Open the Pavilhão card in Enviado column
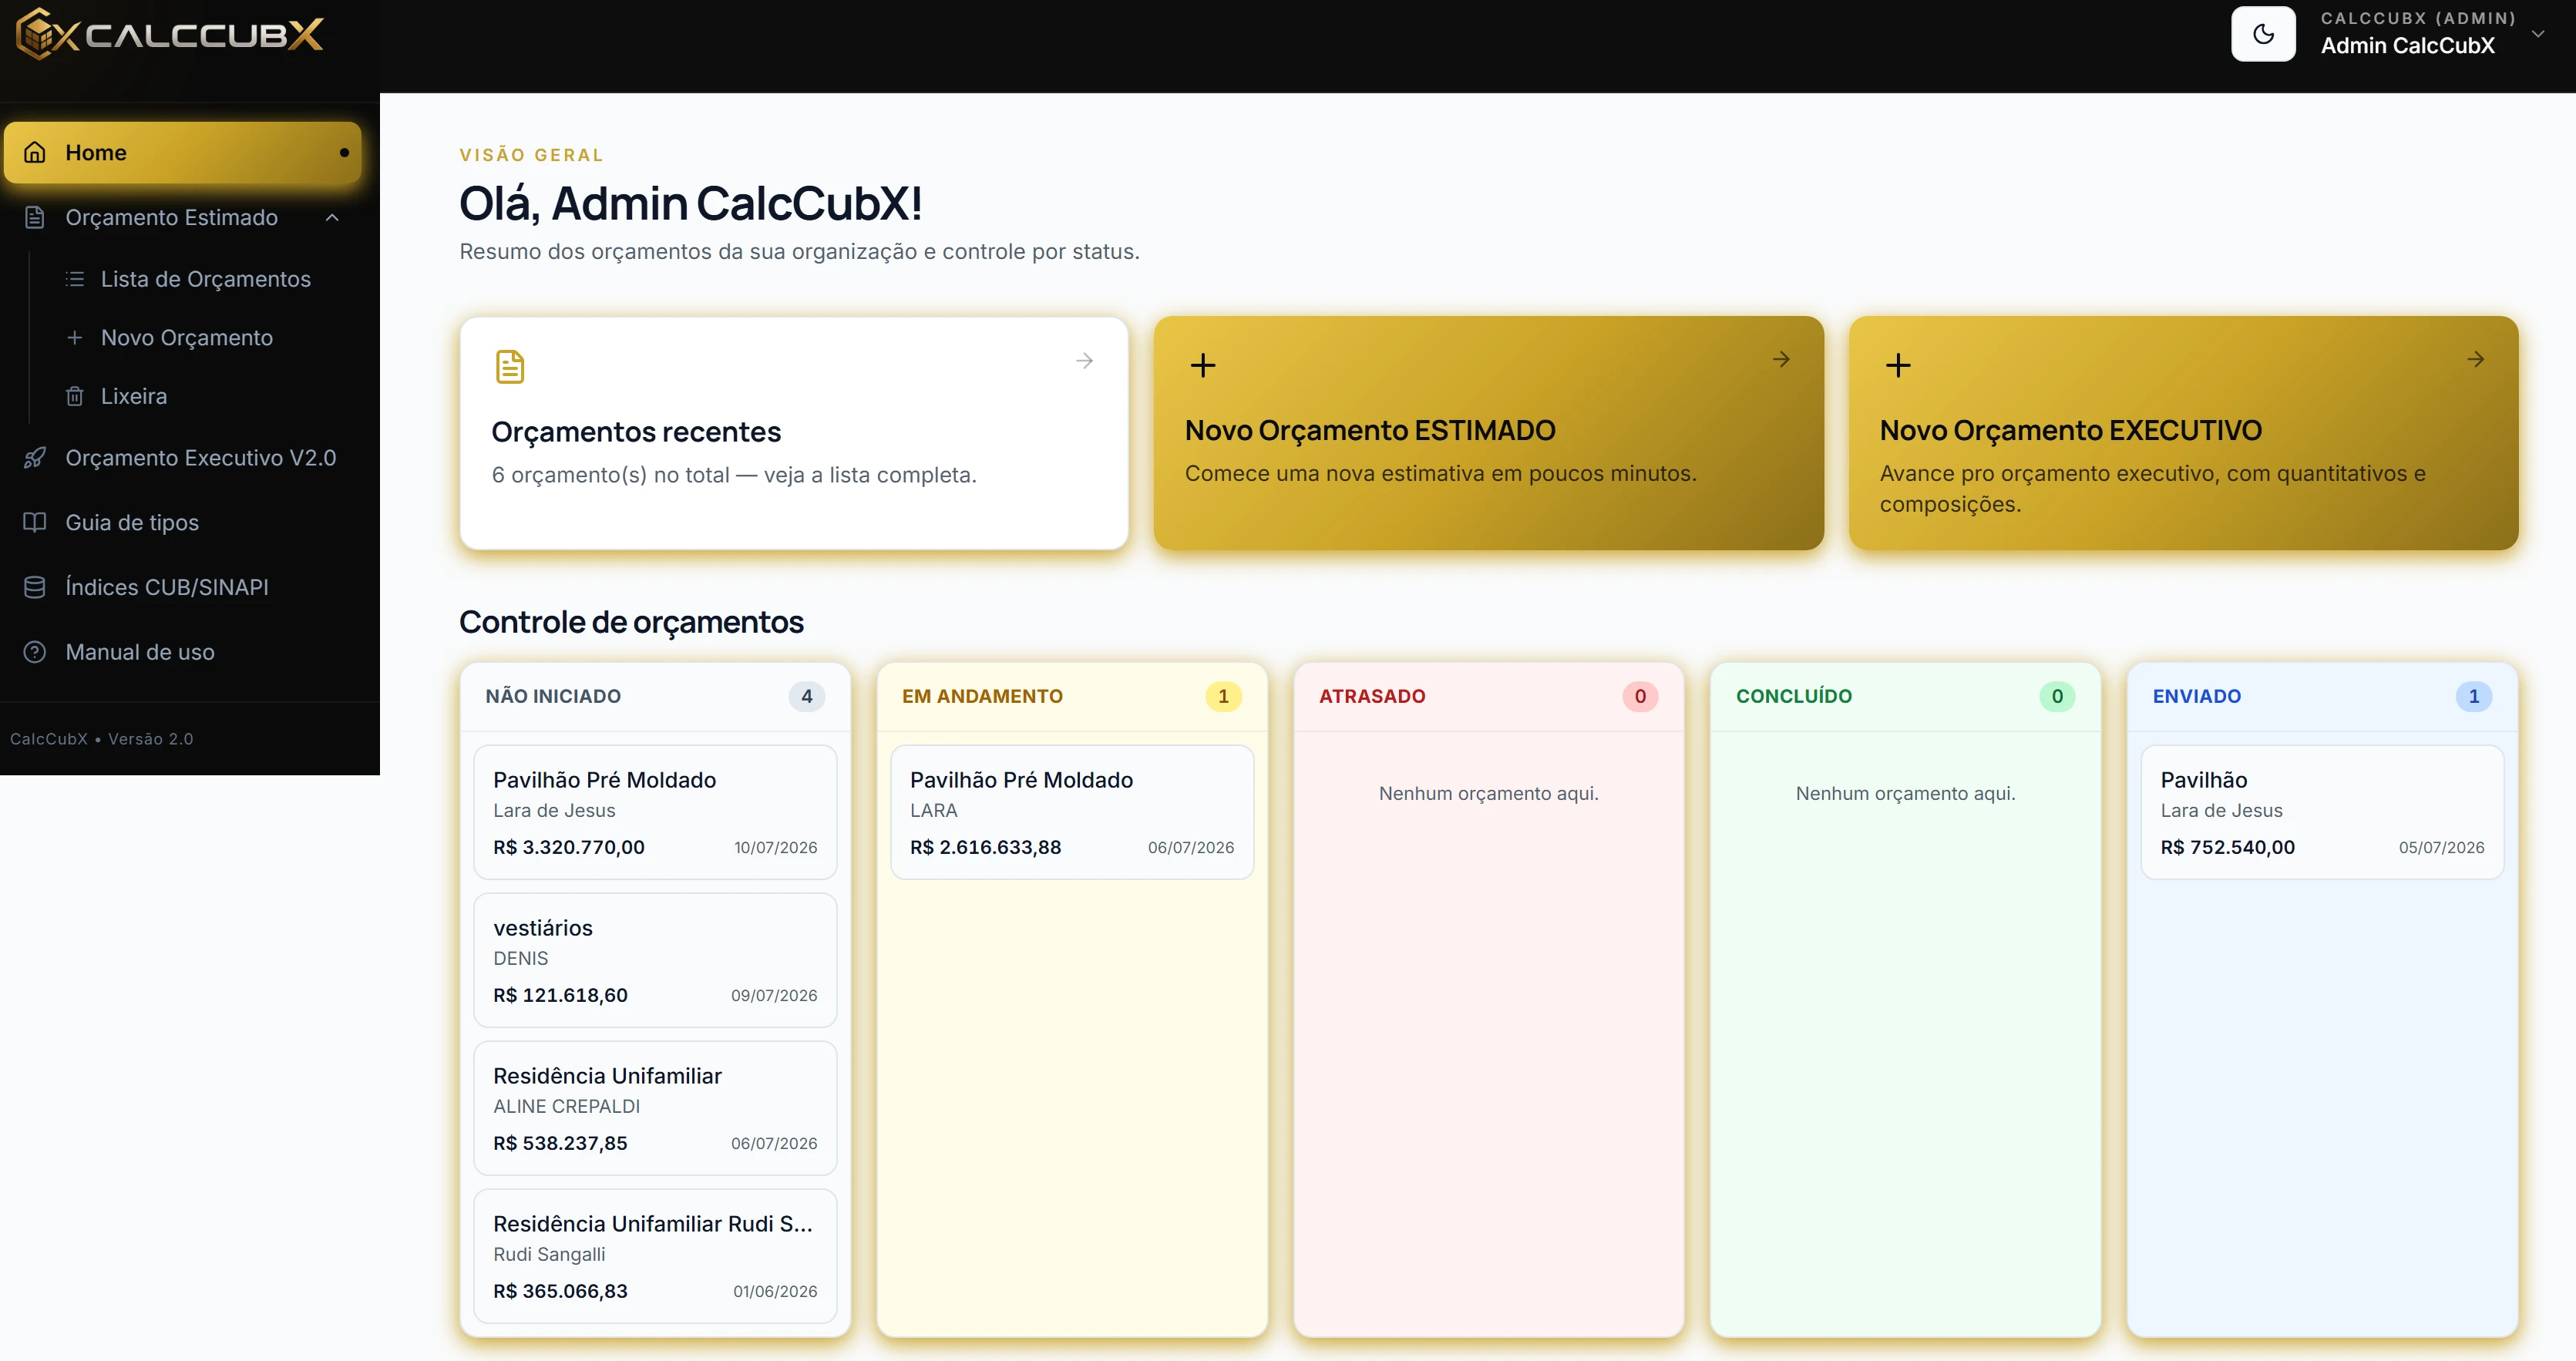Screen dimensions: 2576x1361 (x=2322, y=812)
